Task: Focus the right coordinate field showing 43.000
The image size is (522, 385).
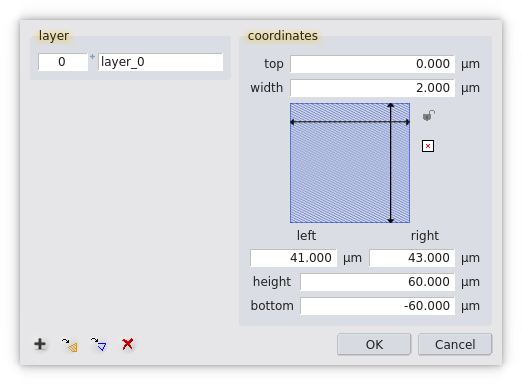Action: (x=412, y=258)
